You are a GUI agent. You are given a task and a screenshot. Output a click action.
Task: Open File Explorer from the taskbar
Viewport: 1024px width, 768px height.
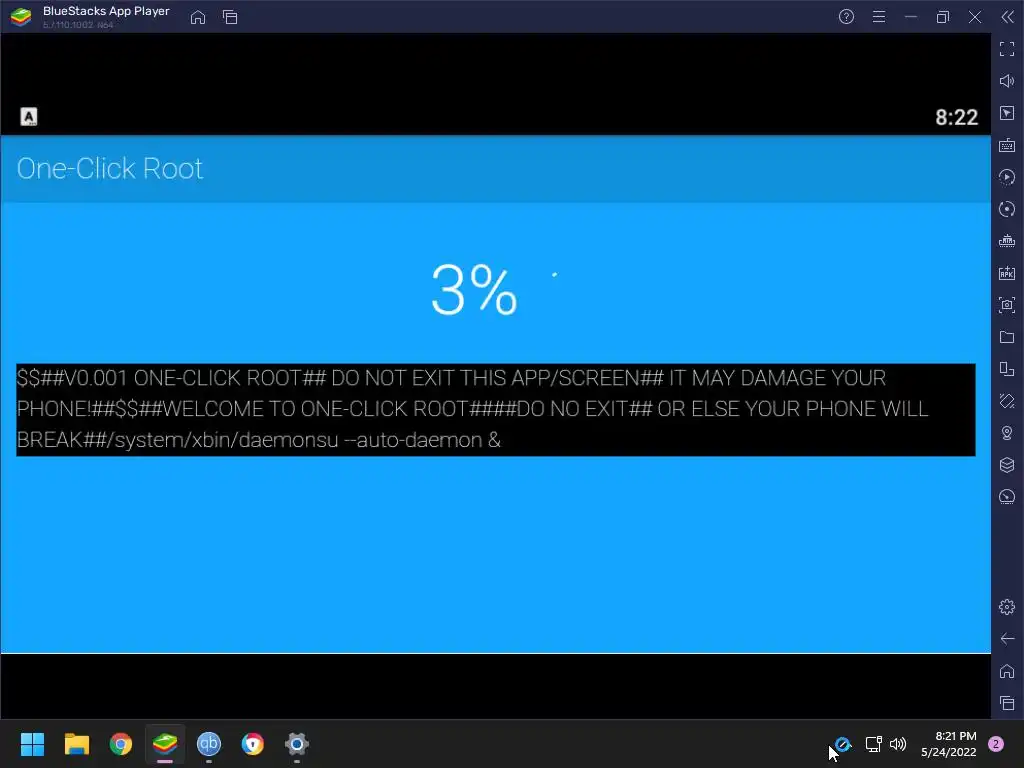[76, 744]
